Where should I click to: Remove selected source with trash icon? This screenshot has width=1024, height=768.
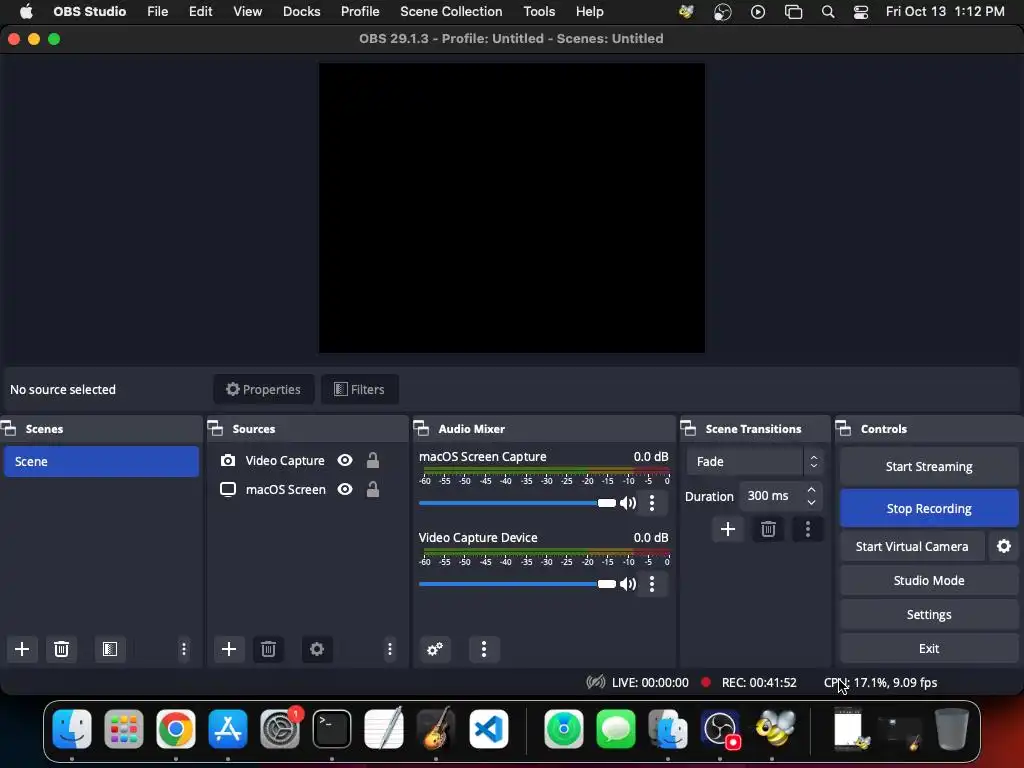click(x=268, y=648)
